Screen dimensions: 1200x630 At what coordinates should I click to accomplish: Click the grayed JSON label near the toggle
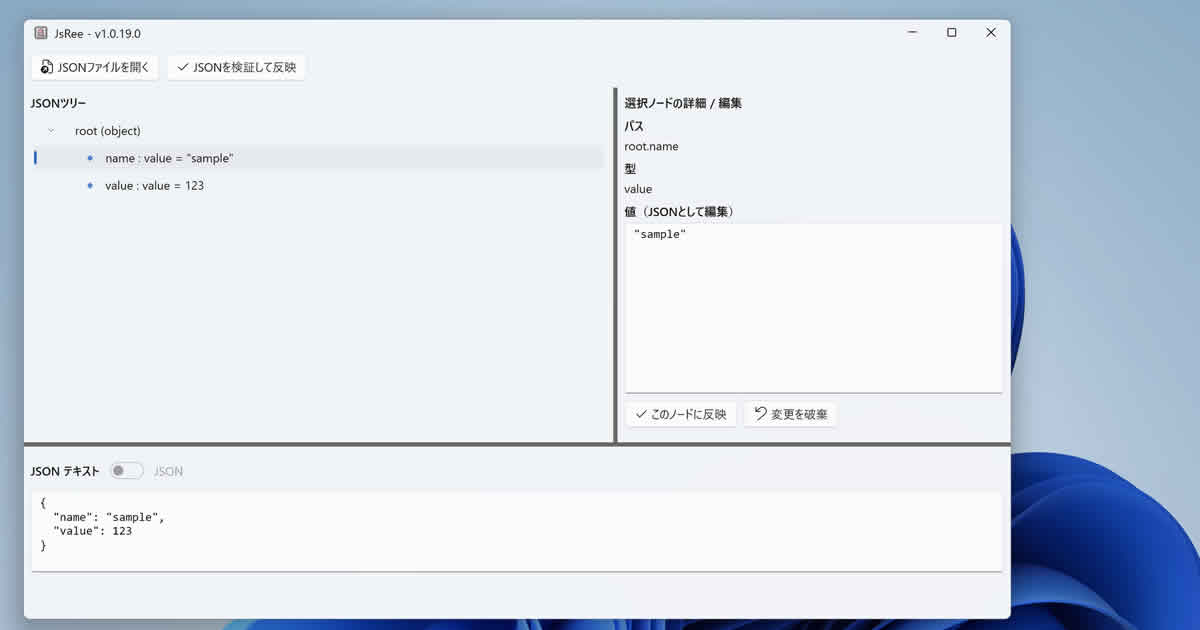pos(167,470)
